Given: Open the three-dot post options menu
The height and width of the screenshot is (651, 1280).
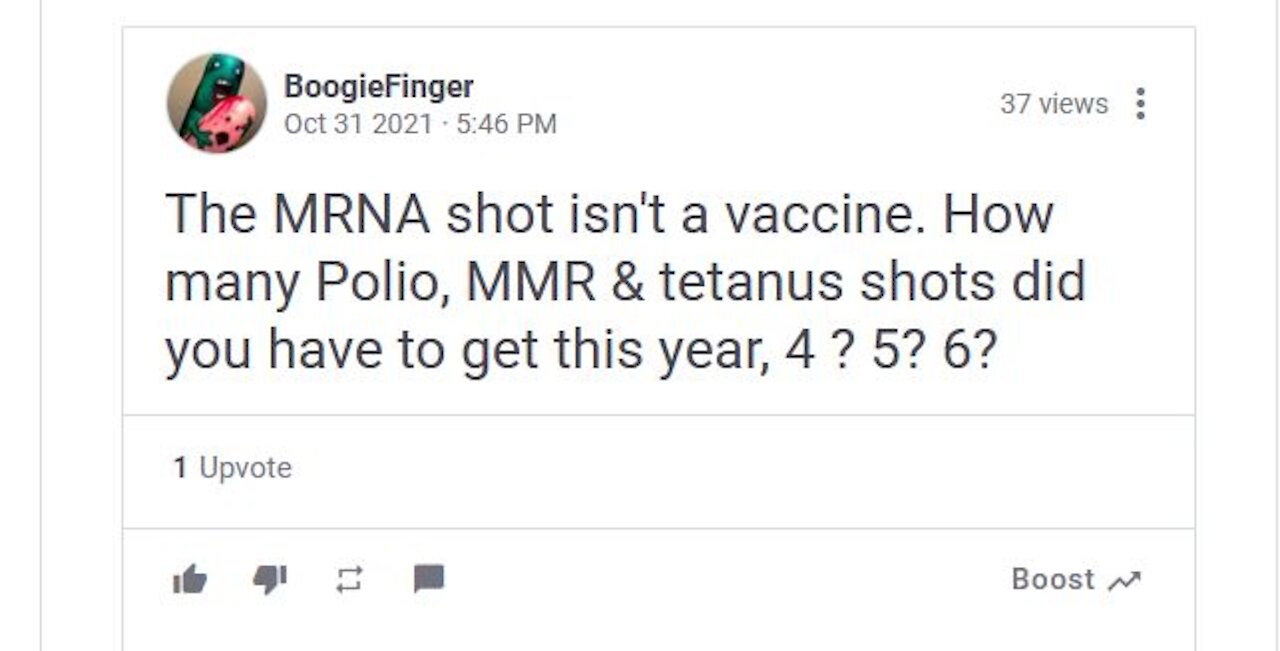Looking at the screenshot, I should coord(1140,104).
